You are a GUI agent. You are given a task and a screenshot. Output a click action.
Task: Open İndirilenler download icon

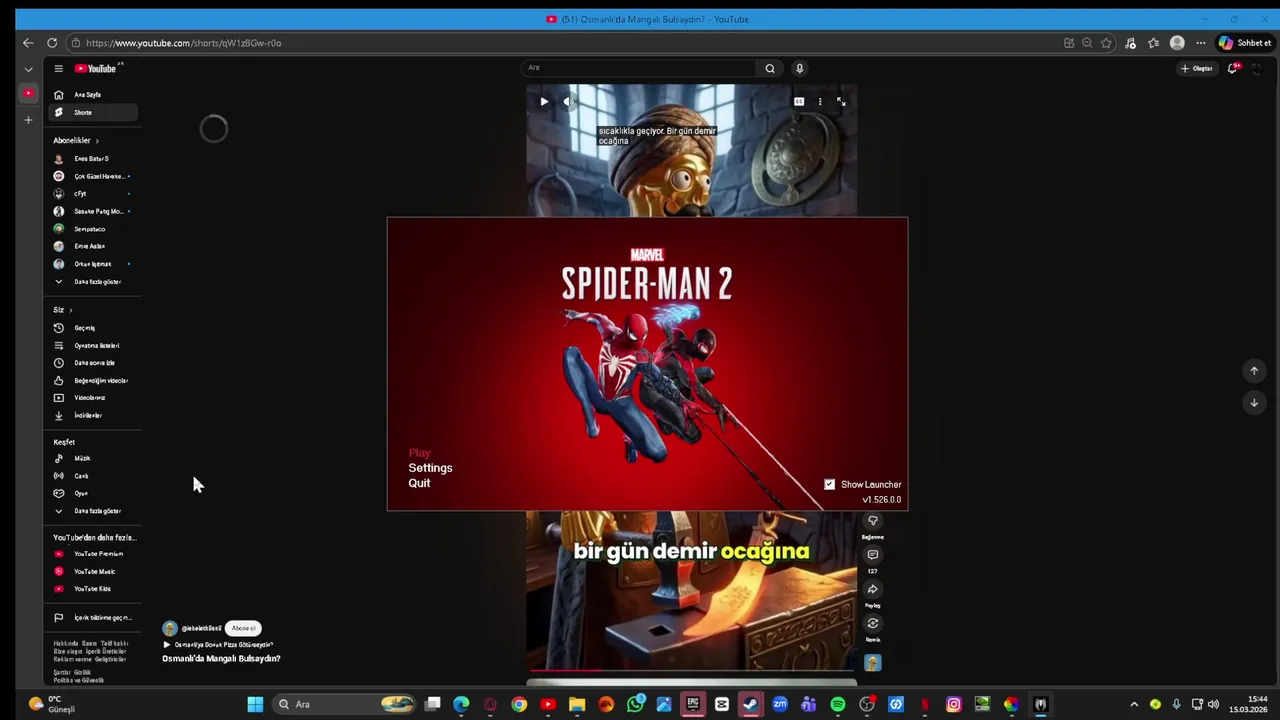pyautogui.click(x=58, y=415)
